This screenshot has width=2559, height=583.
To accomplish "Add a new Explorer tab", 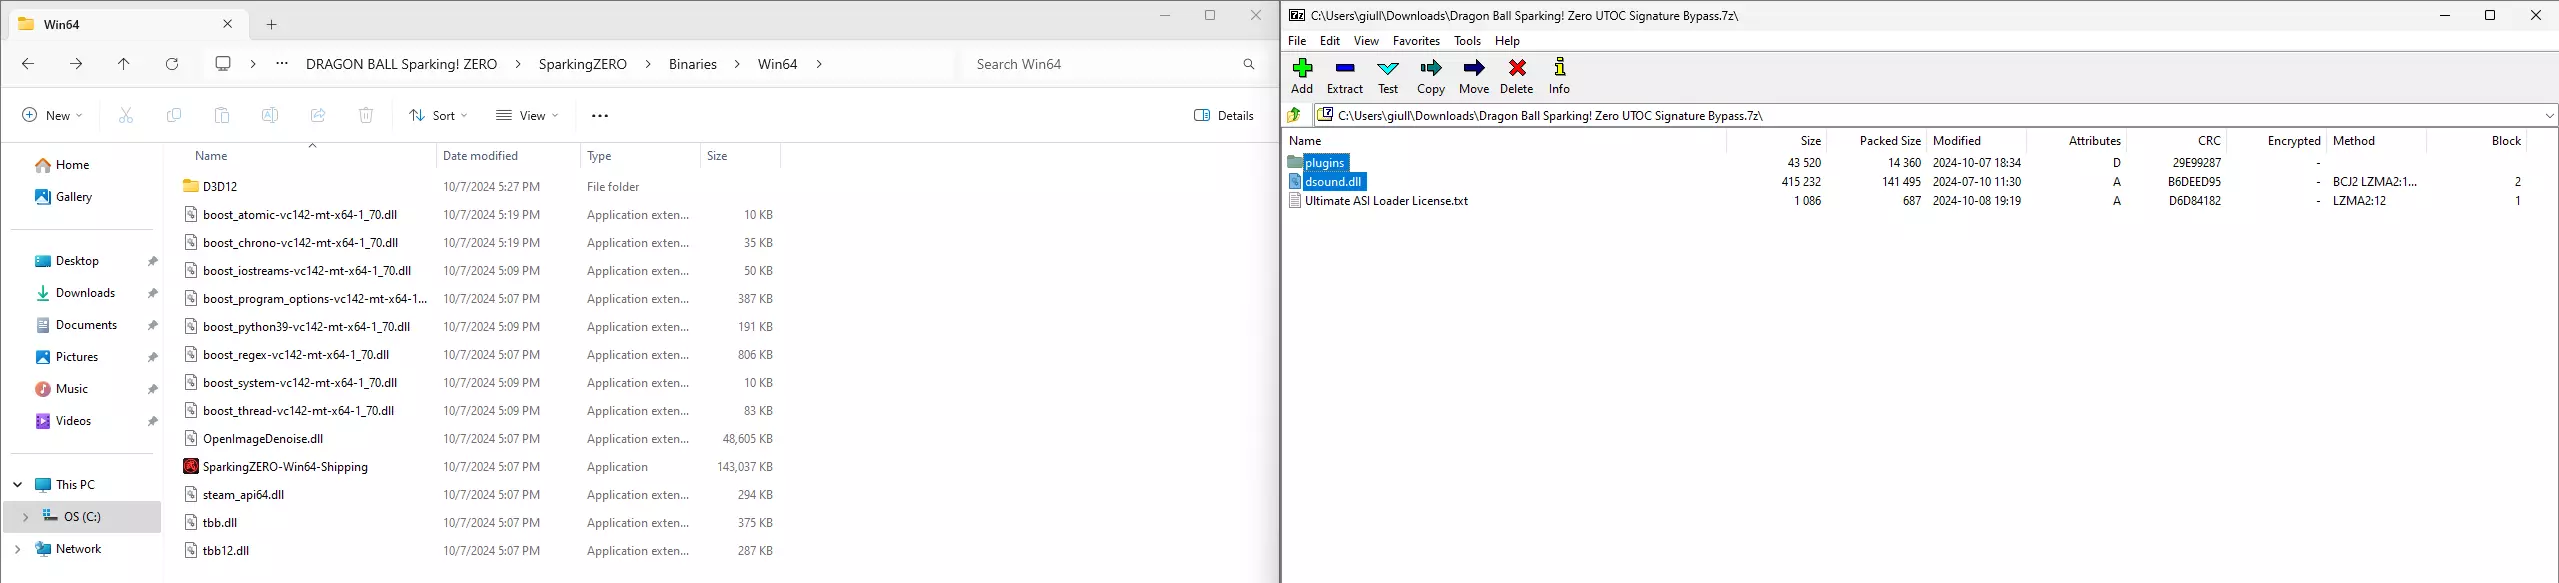I will click(x=272, y=24).
